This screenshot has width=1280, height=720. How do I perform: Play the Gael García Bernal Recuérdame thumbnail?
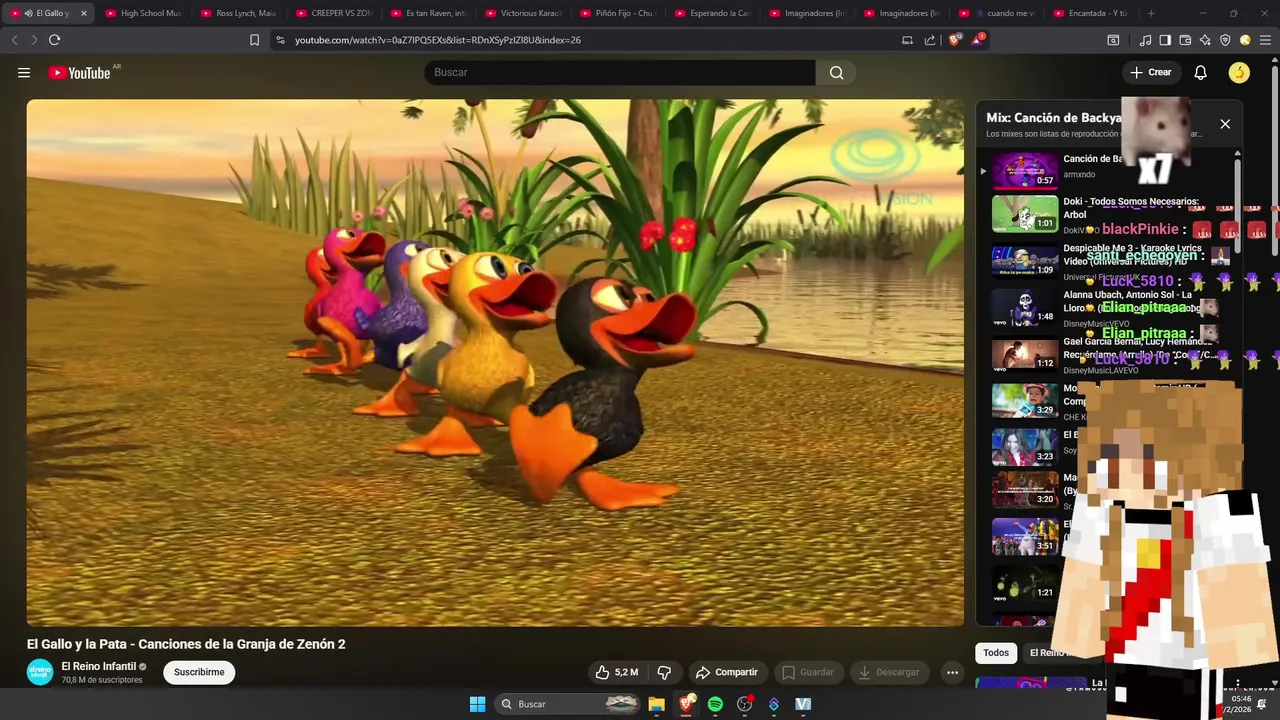pos(1024,354)
